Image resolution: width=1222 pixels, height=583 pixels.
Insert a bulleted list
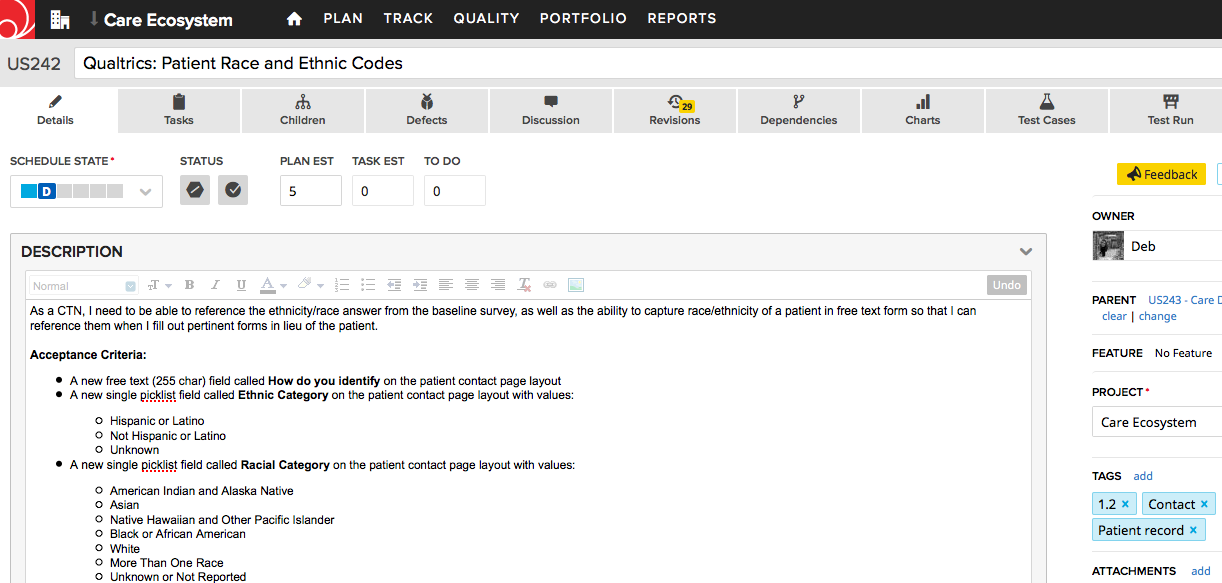click(367, 285)
